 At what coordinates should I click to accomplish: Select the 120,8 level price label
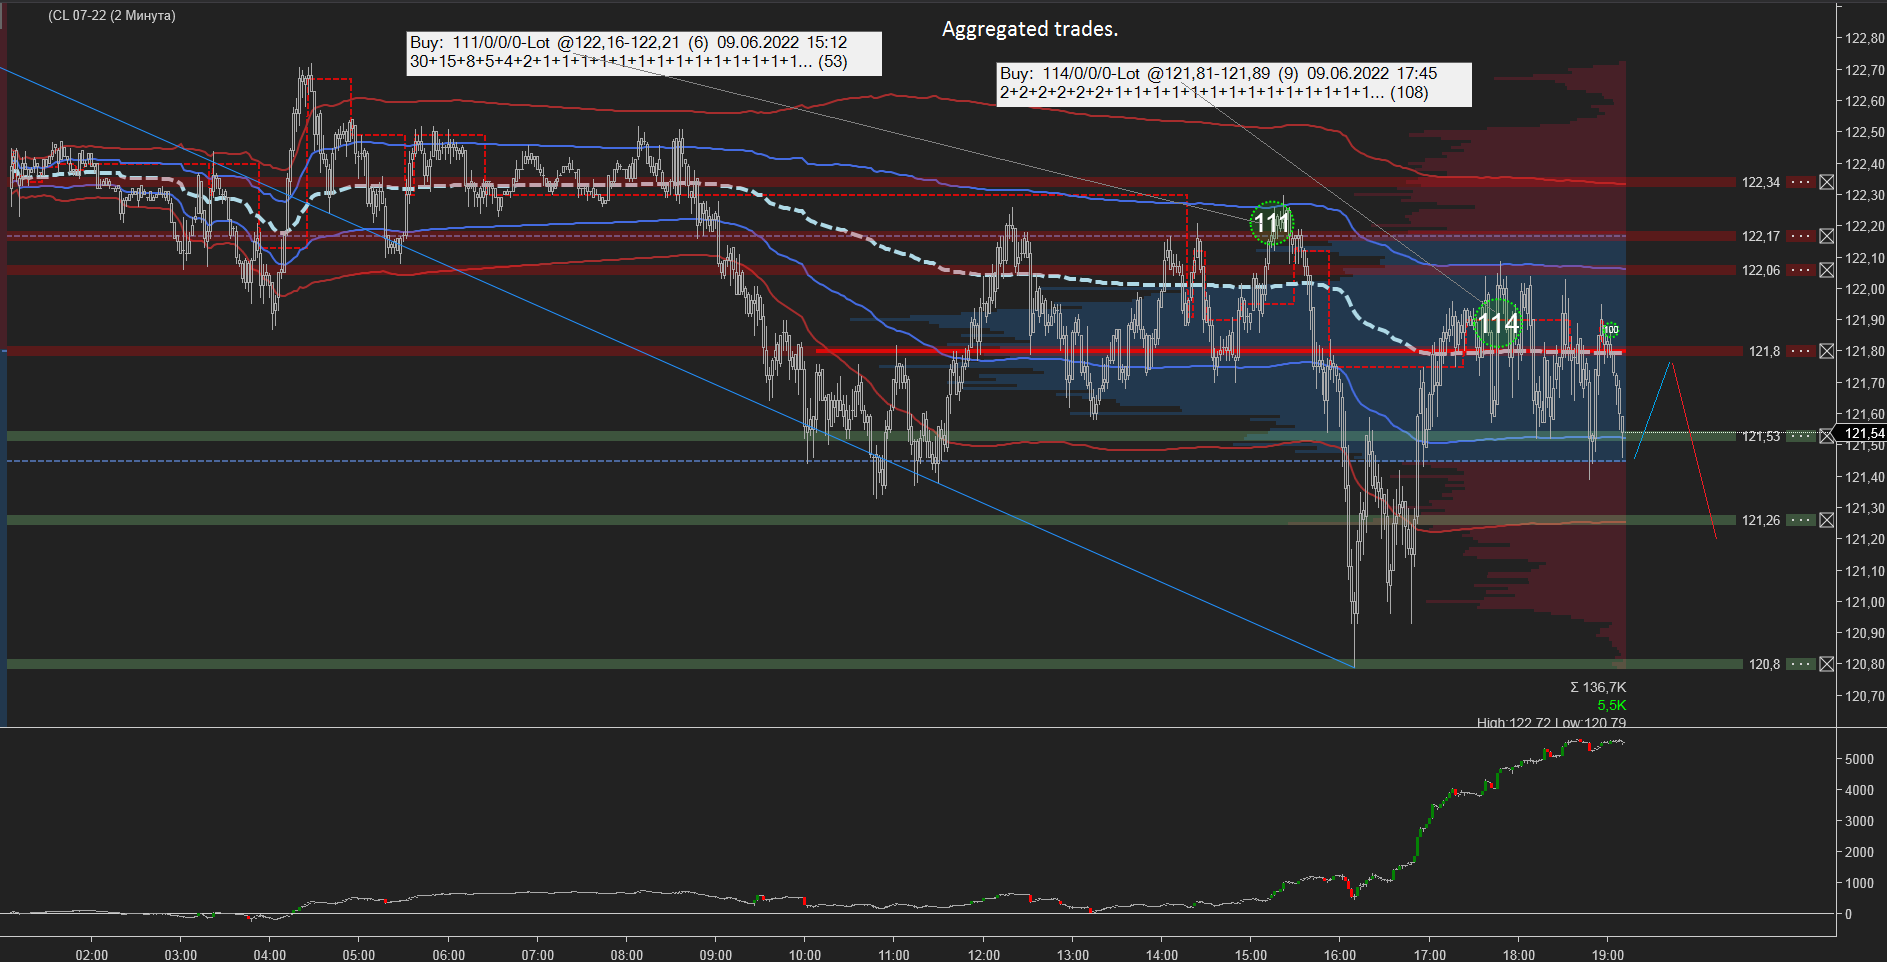coord(1764,664)
